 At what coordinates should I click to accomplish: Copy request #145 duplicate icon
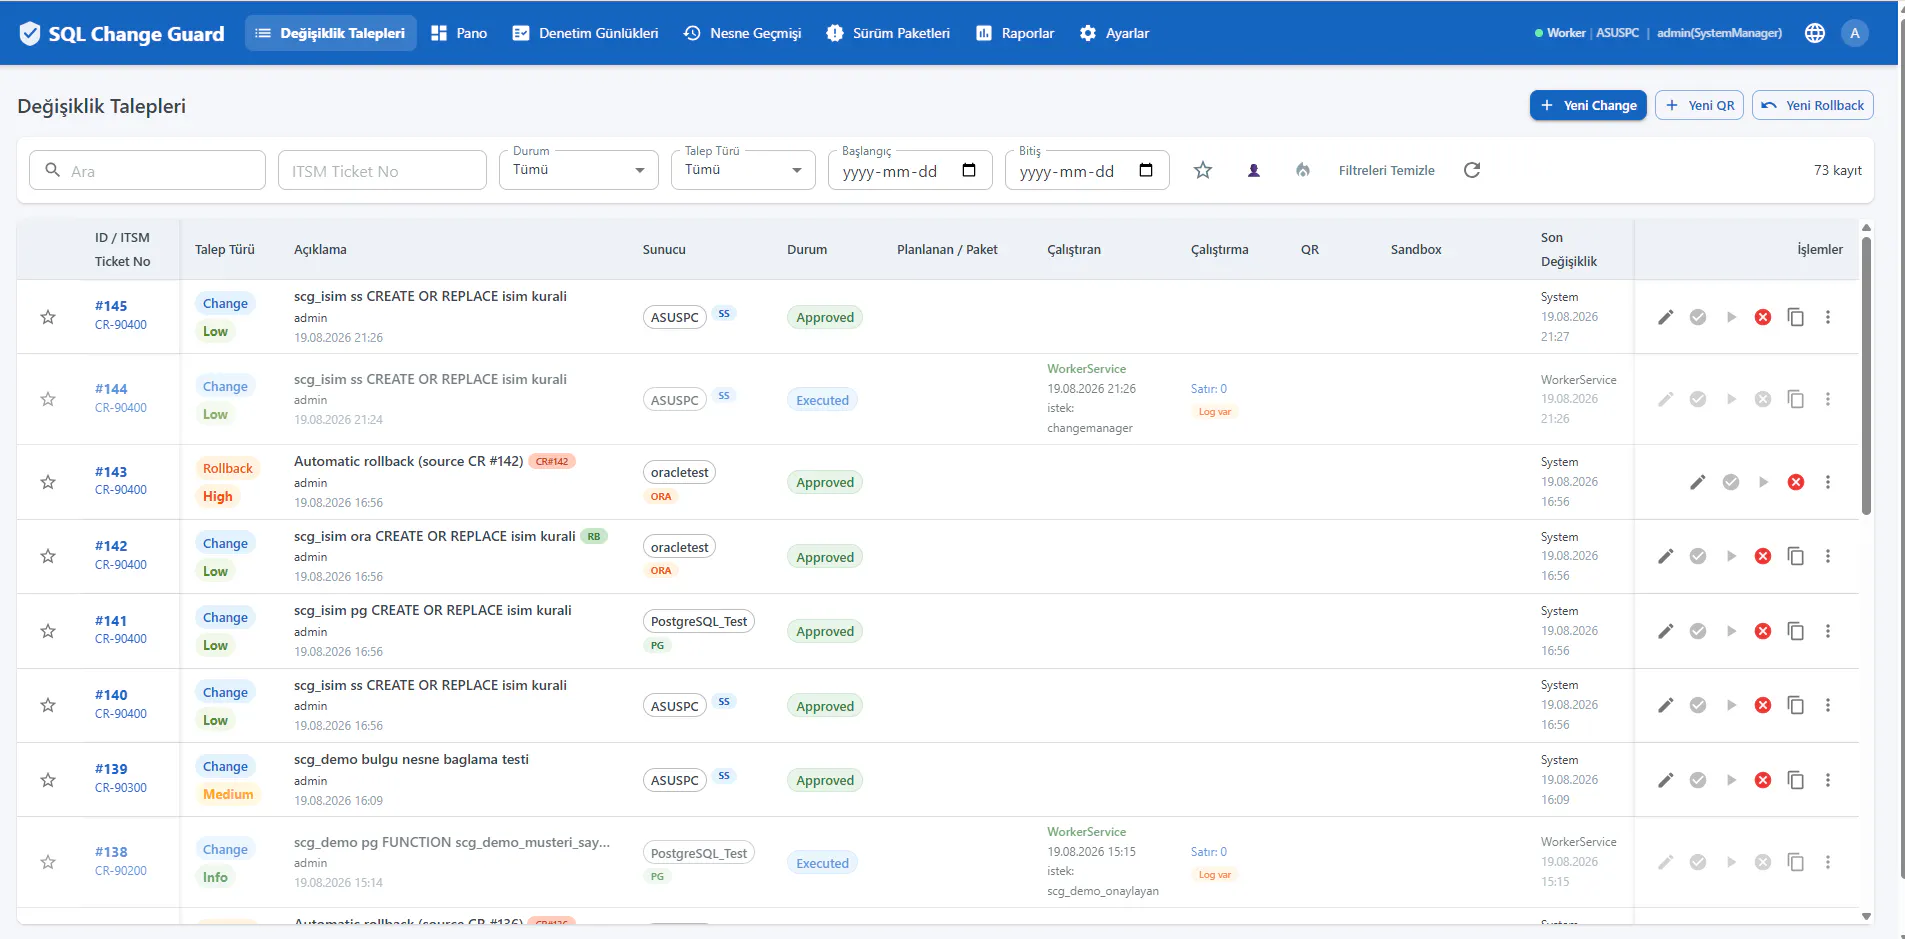click(1796, 317)
